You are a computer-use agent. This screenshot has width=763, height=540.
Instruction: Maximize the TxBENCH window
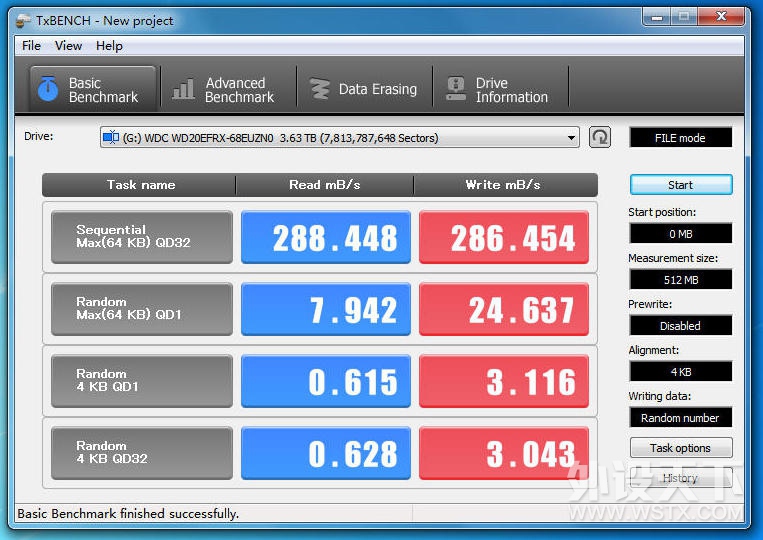pyautogui.click(x=684, y=17)
